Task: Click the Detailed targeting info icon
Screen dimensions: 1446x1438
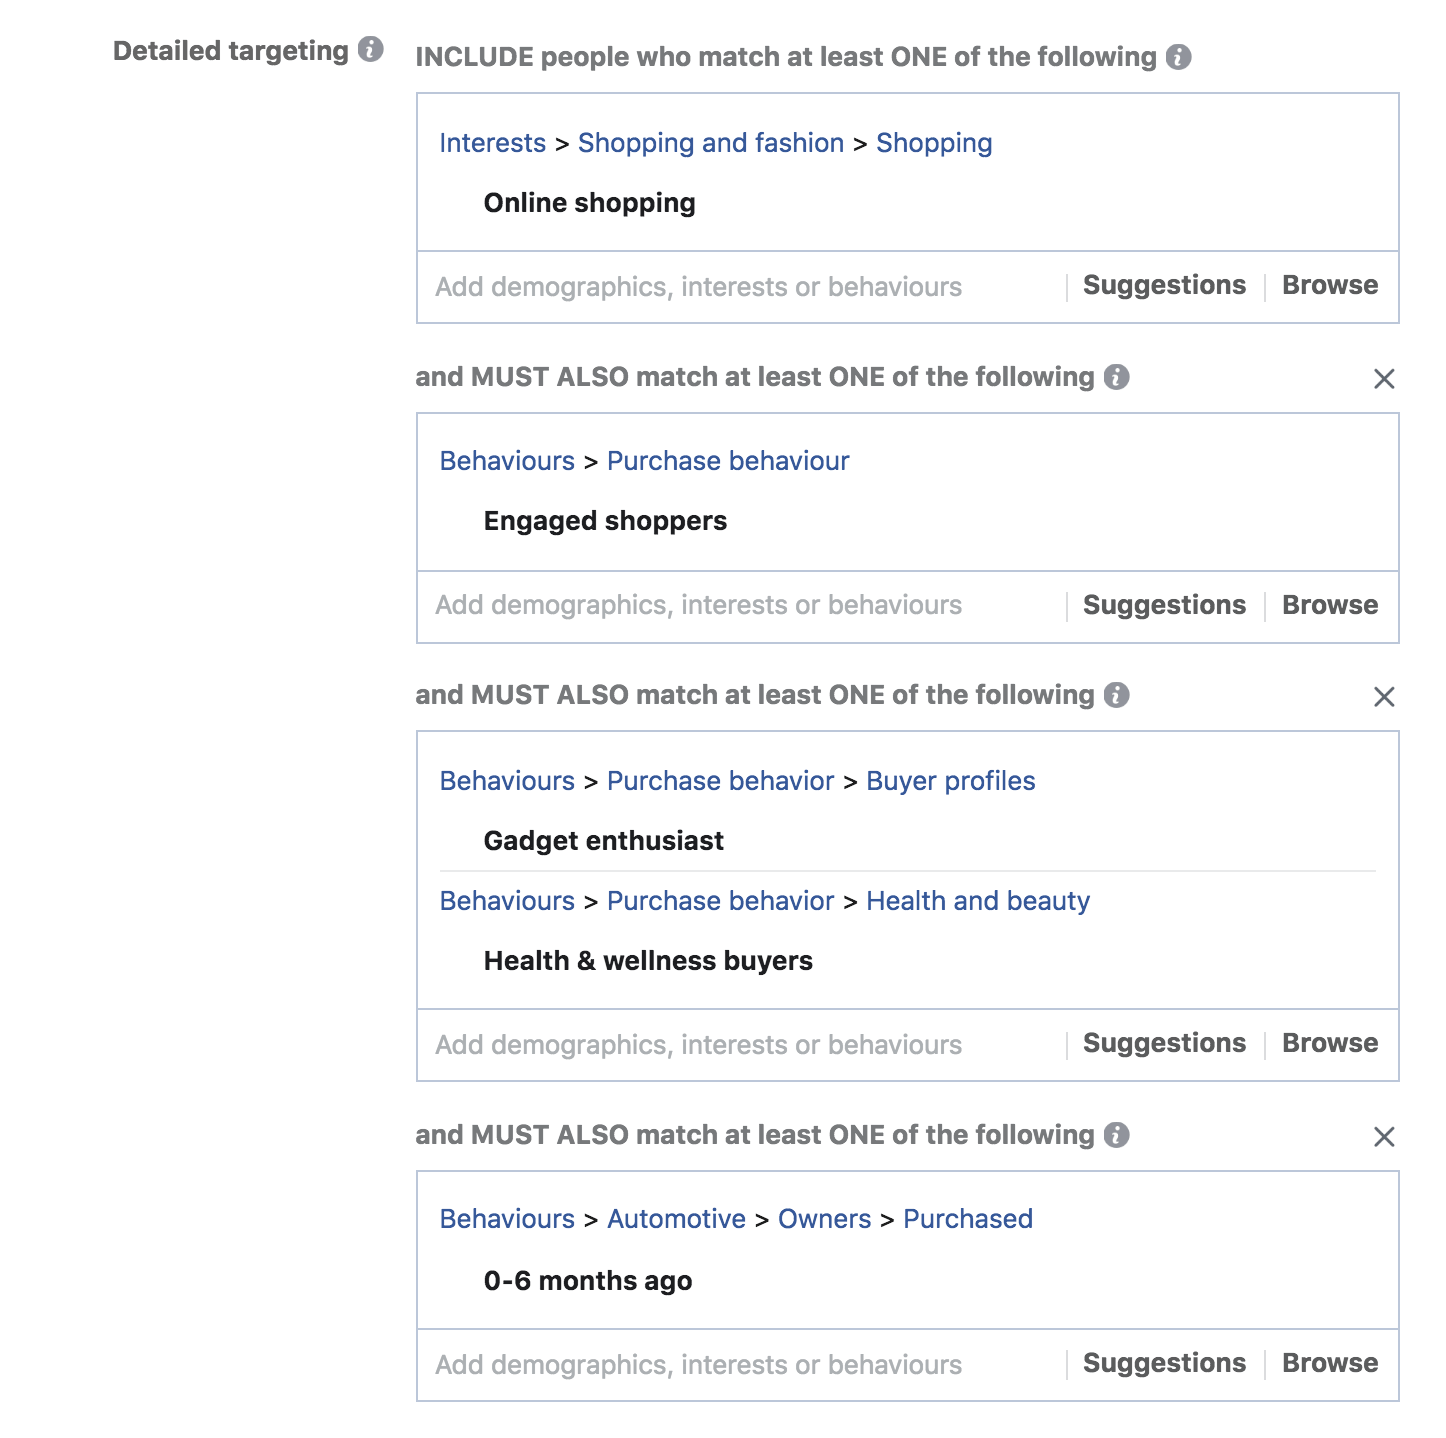Action: [x=370, y=49]
